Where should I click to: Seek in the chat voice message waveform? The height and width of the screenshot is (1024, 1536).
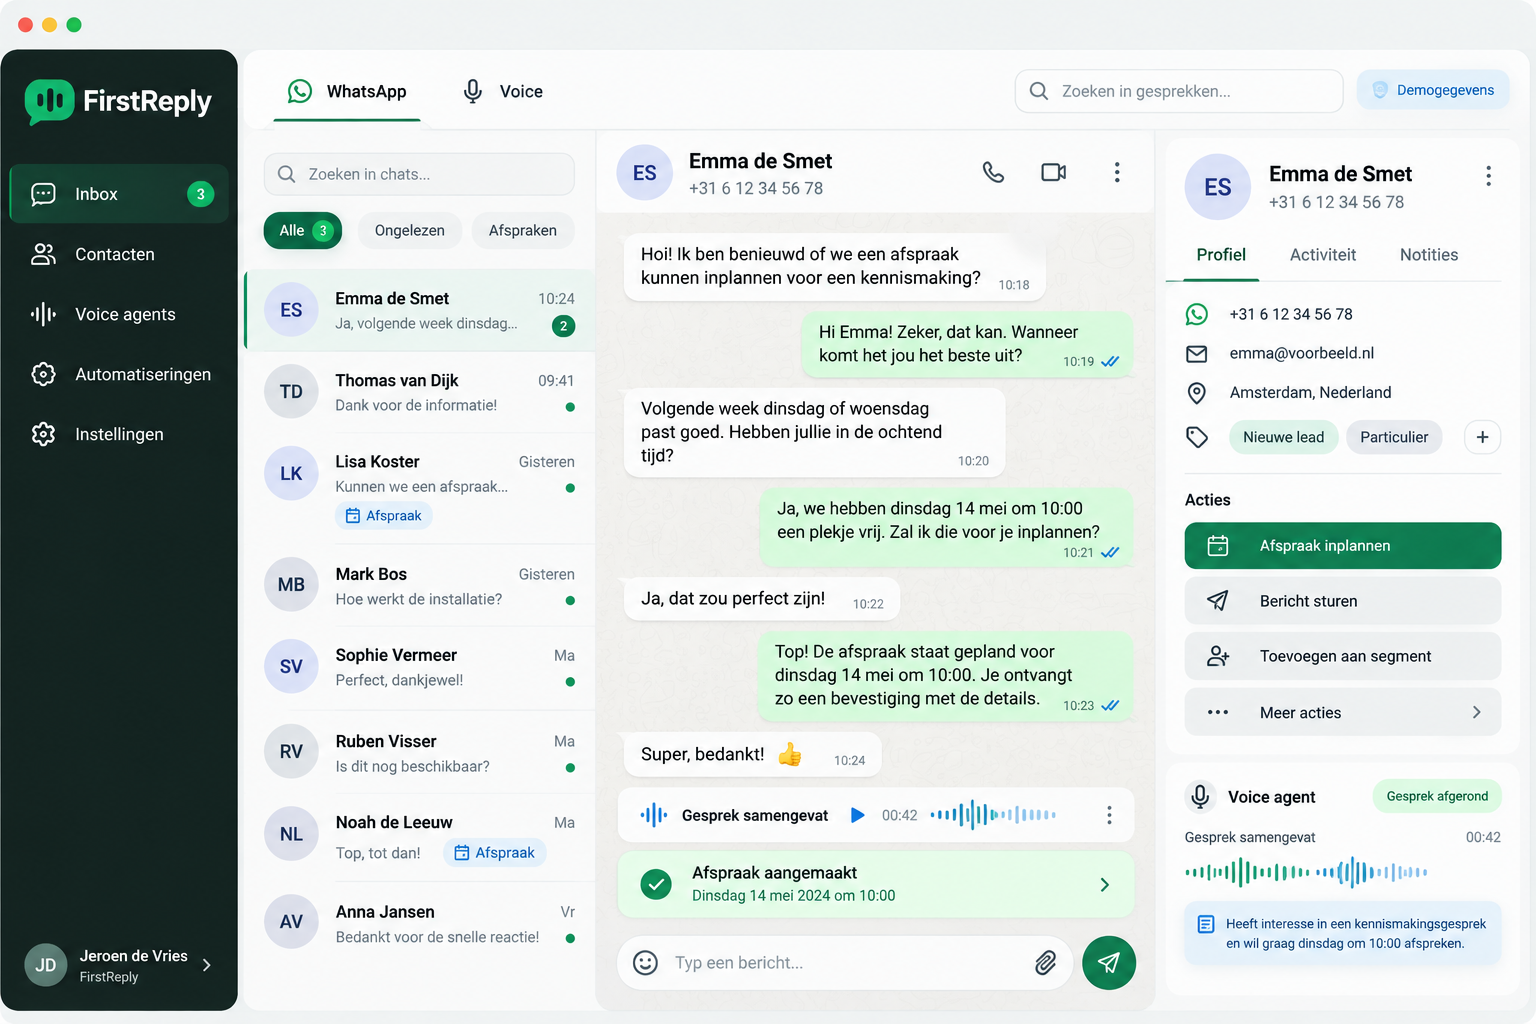pos(993,815)
